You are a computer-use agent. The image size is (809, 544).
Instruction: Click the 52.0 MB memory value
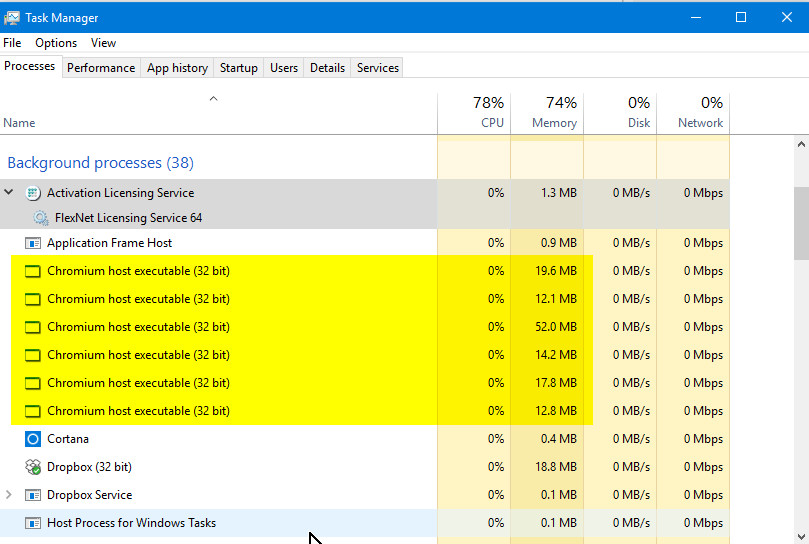[556, 327]
